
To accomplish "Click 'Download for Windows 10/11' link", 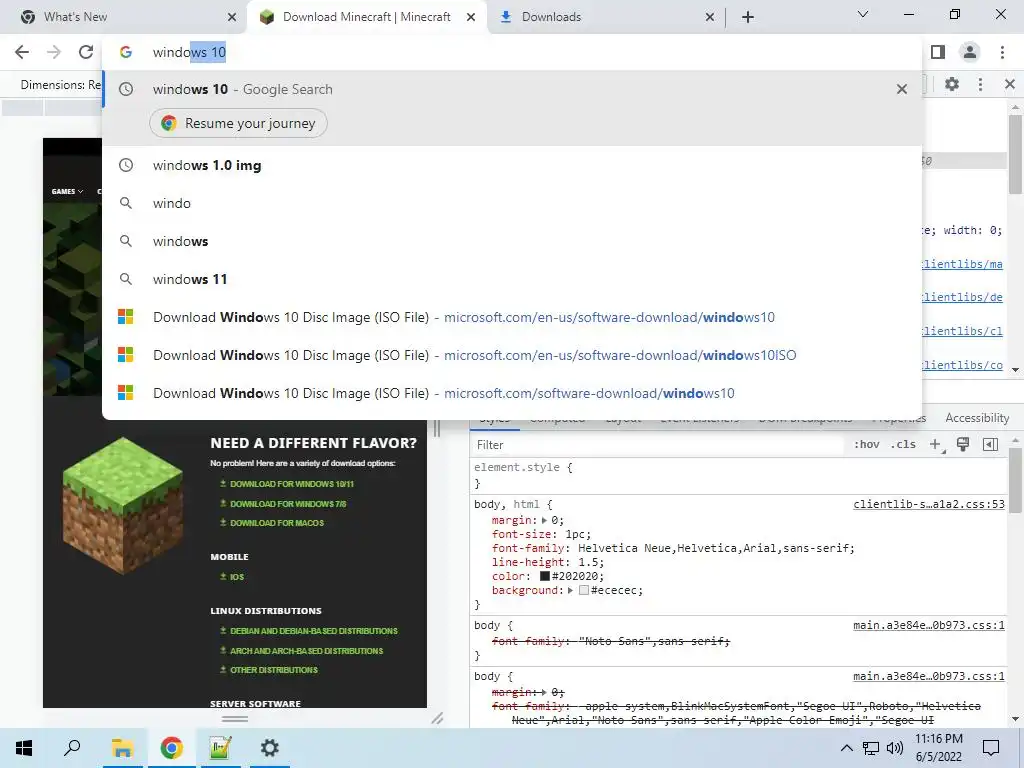I will [x=291, y=484].
